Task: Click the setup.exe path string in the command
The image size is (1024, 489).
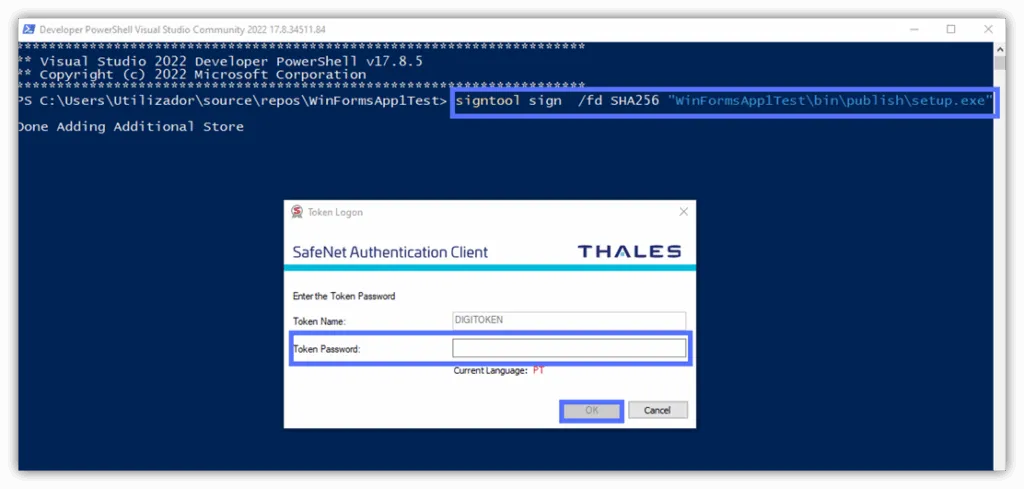Action: [831, 101]
